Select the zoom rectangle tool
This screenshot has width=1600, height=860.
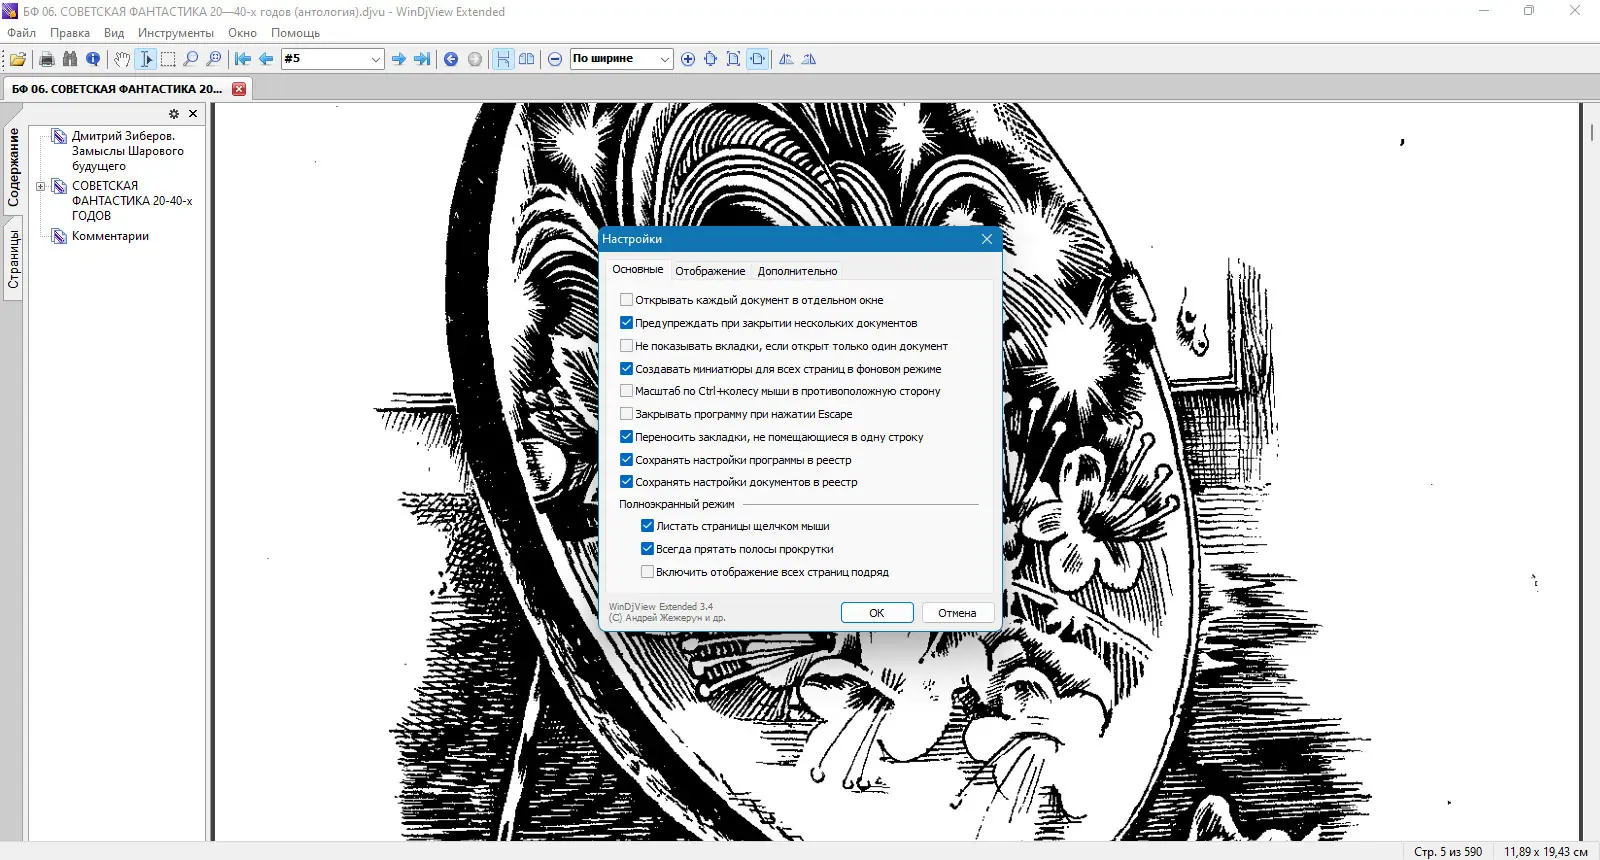[x=214, y=59]
